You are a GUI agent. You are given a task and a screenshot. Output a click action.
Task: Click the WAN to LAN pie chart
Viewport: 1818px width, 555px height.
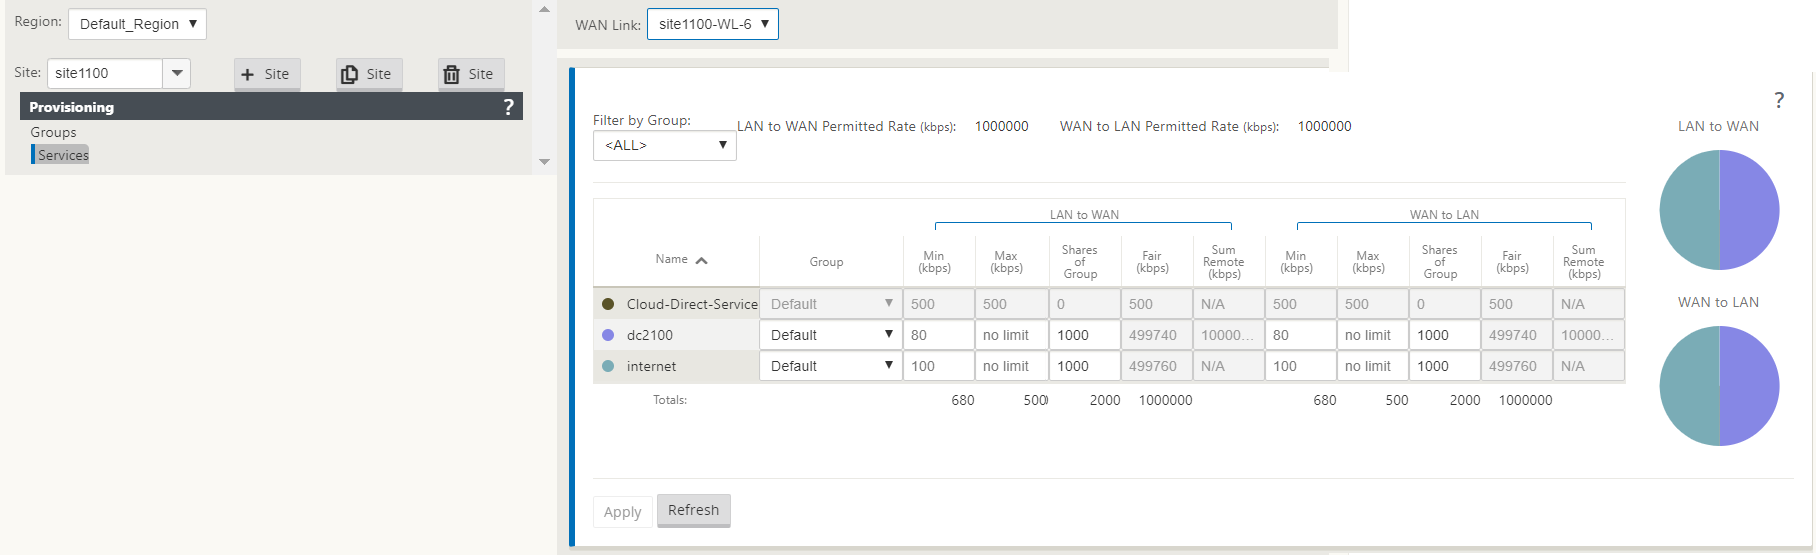point(1719,386)
